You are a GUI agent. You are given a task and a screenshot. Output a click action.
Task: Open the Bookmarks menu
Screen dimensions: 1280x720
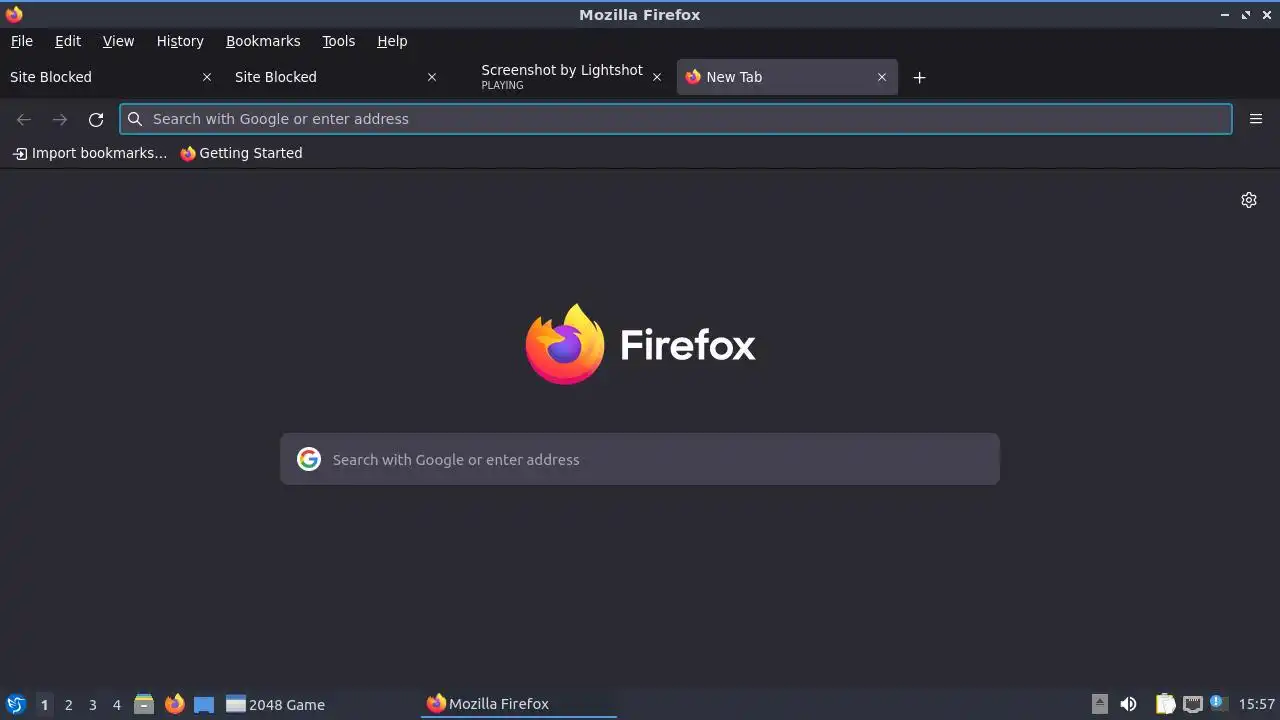(x=263, y=41)
